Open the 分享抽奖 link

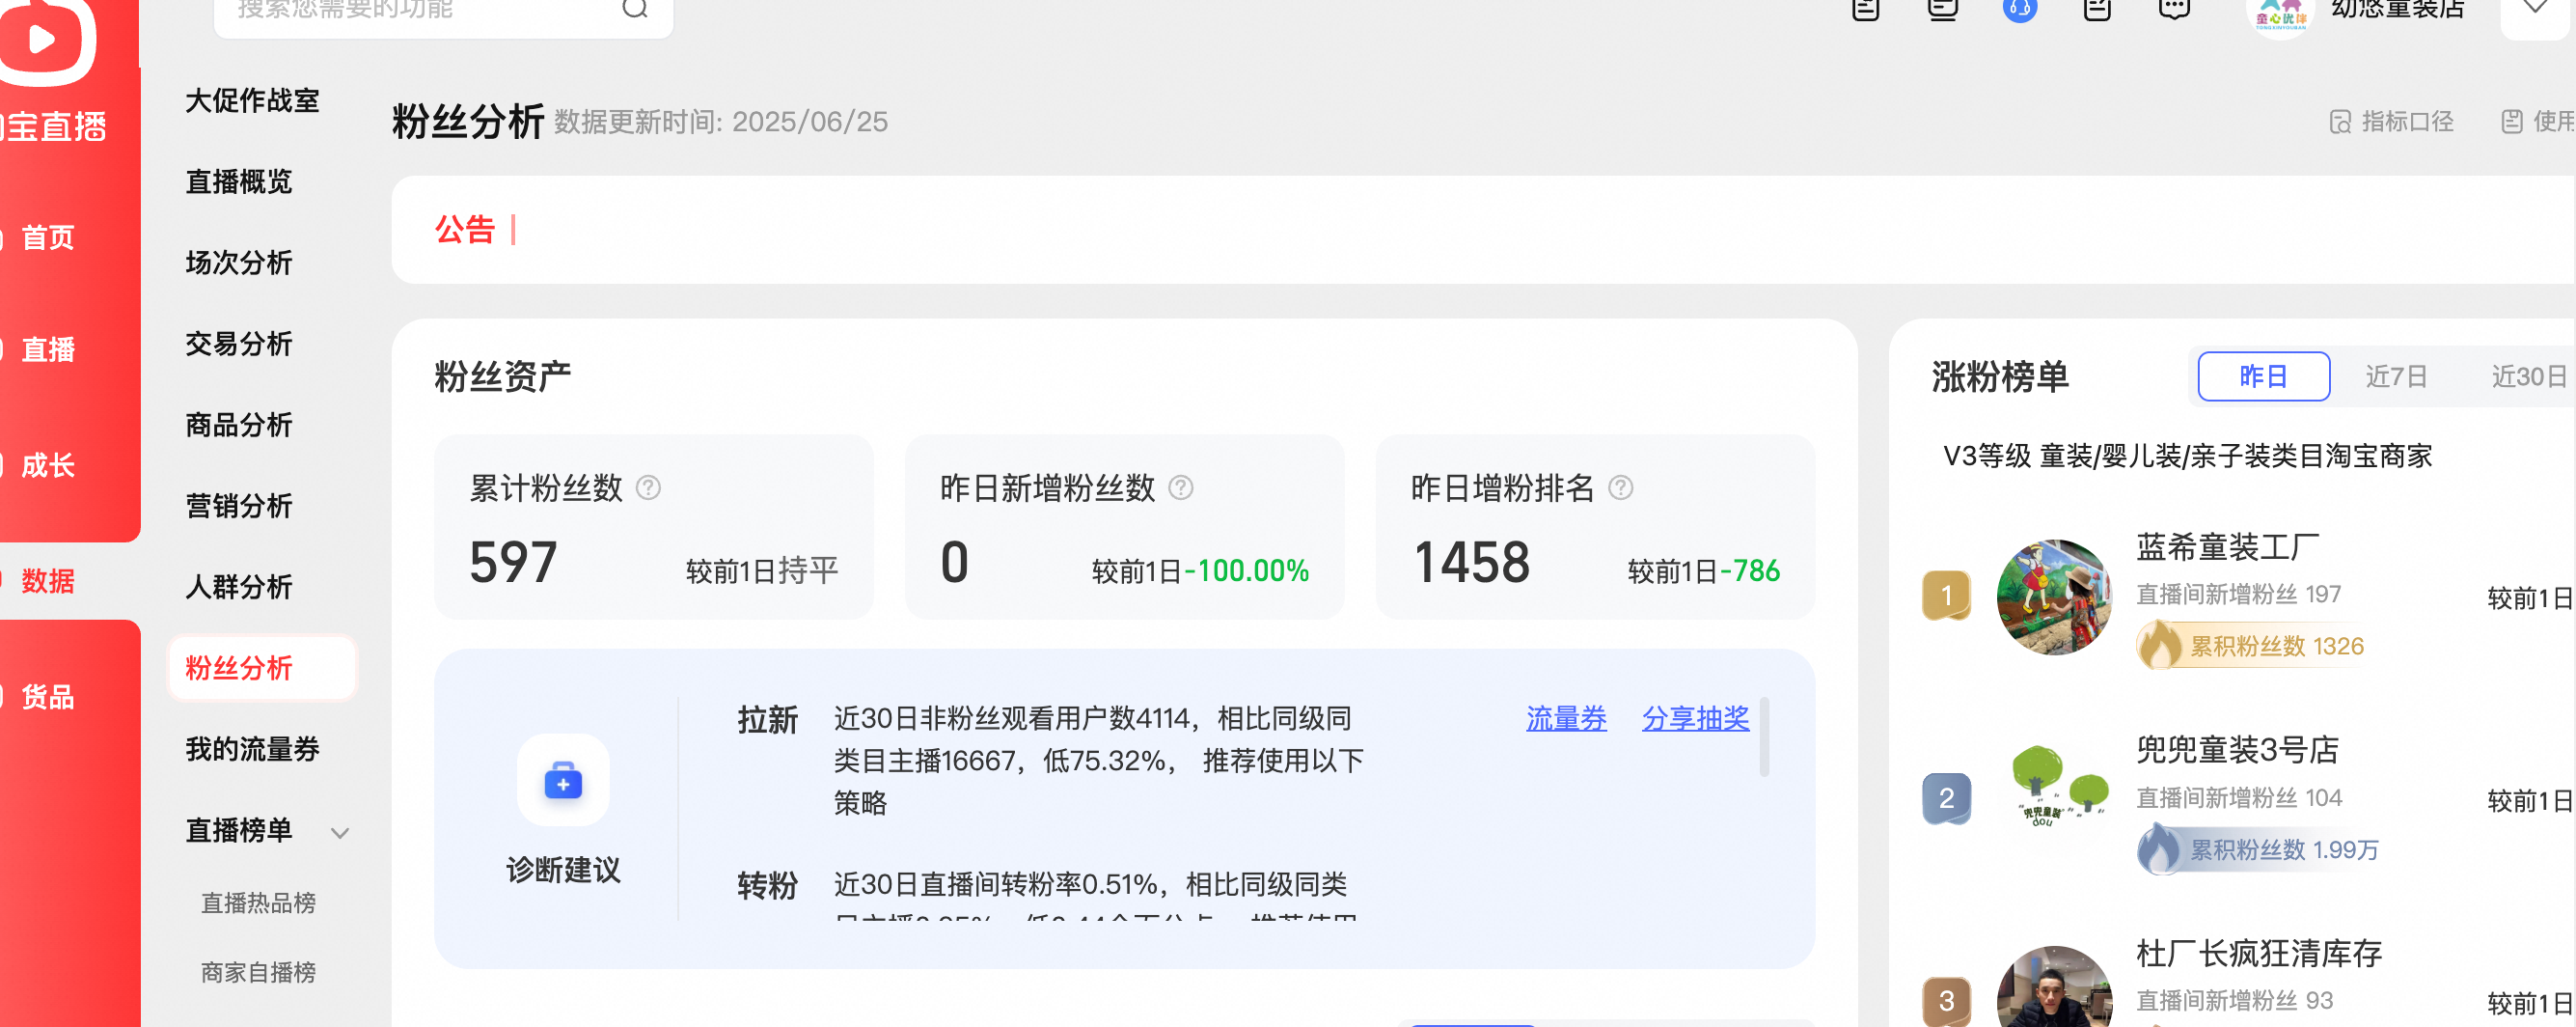[x=1695, y=718]
